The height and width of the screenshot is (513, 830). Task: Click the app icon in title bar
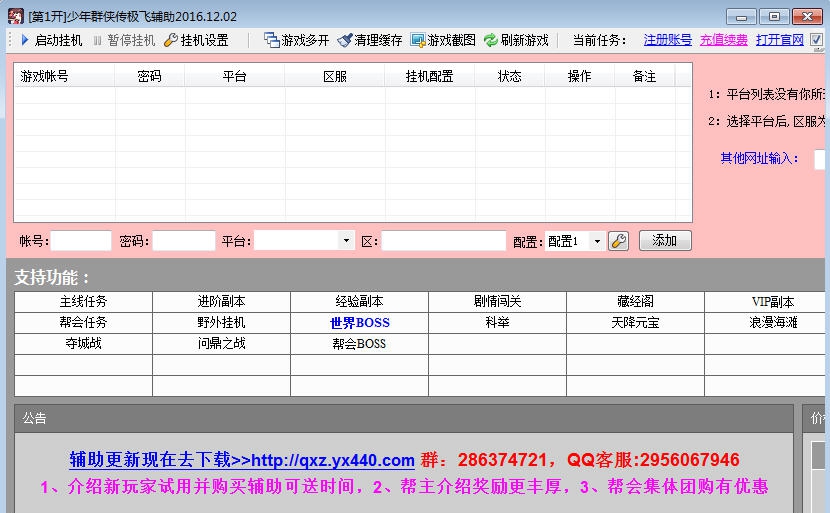pos(15,16)
